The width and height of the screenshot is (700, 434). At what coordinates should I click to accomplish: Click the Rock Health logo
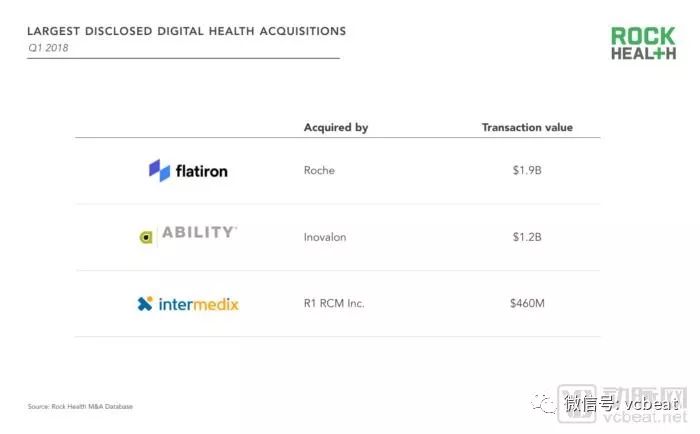coord(643,43)
